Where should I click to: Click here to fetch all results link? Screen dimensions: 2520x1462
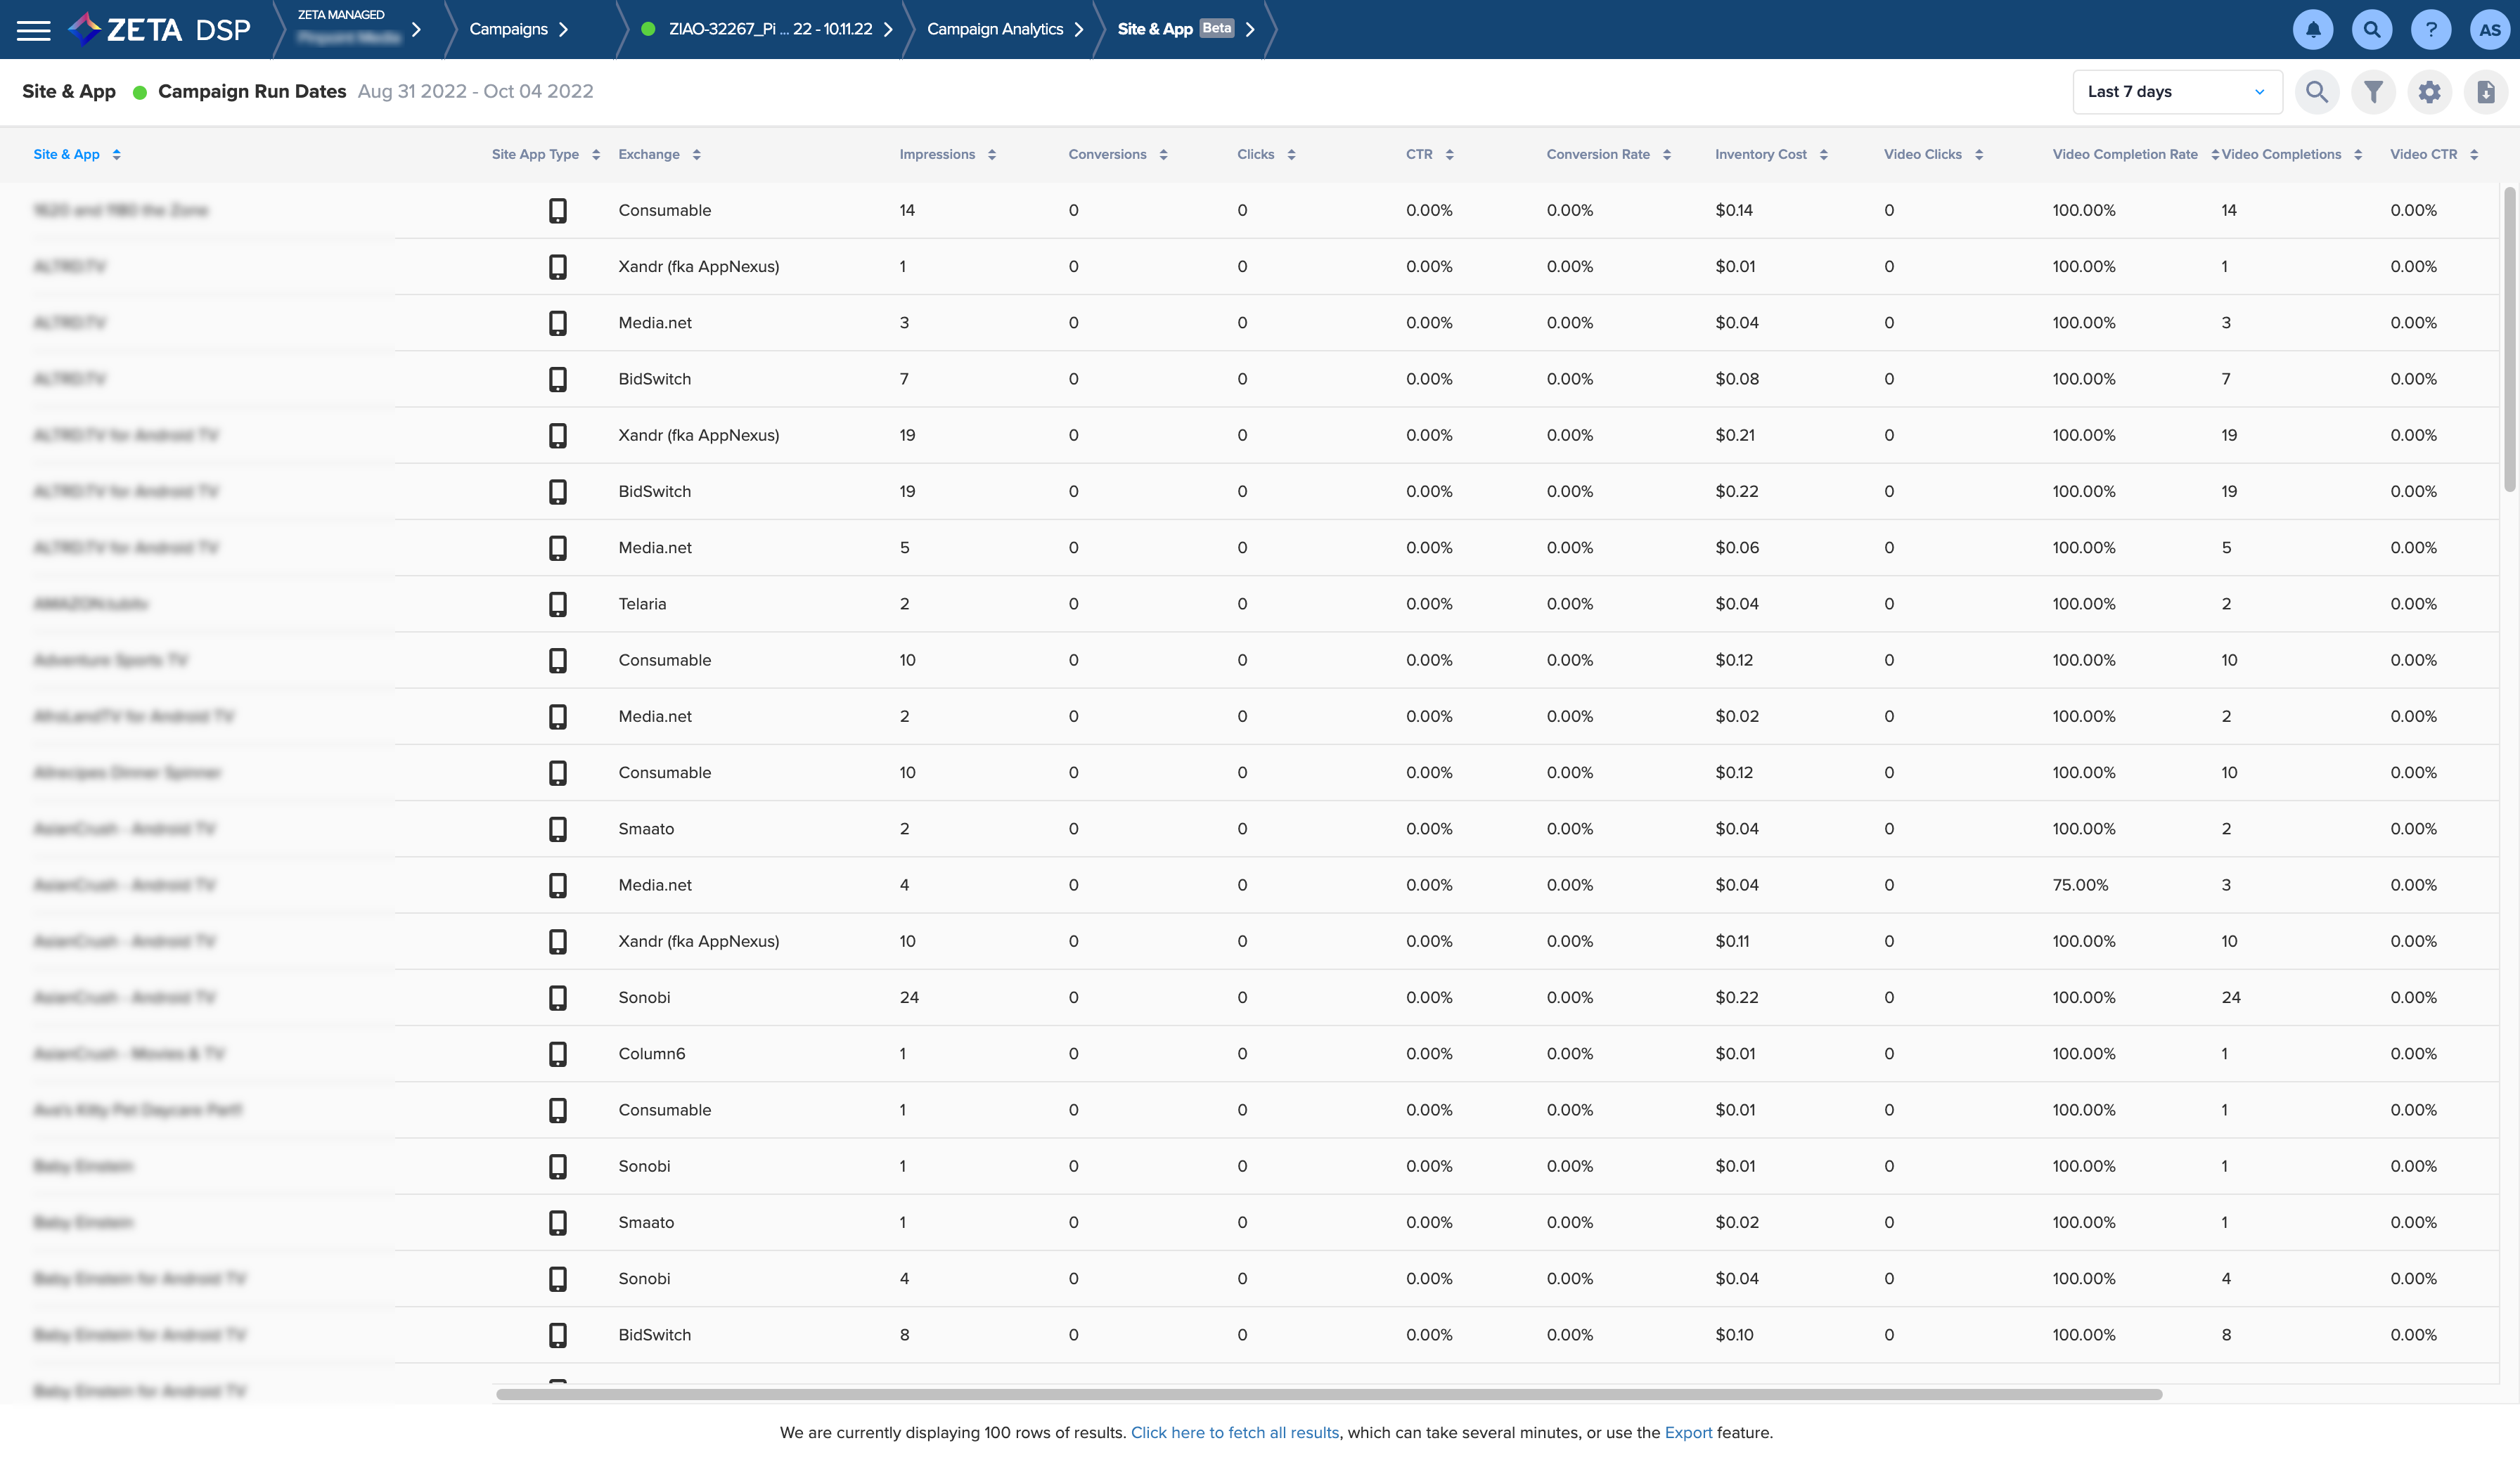[1234, 1432]
